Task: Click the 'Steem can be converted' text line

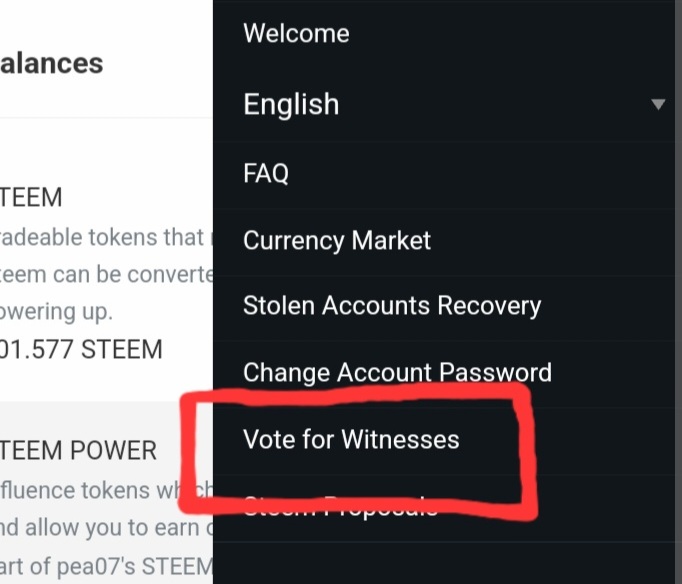Action: pyautogui.click(x=105, y=274)
